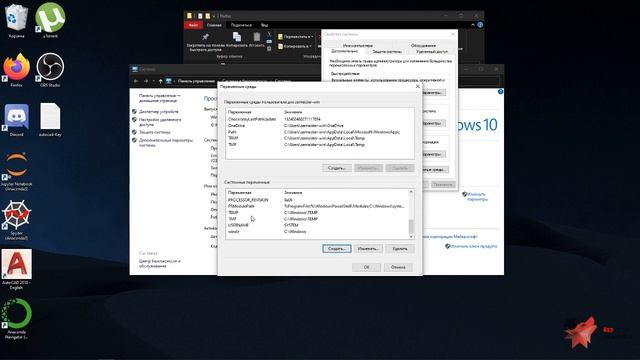640x360 pixels.
Task: Select Дополнительно tab in System Properties
Action: 344,51
